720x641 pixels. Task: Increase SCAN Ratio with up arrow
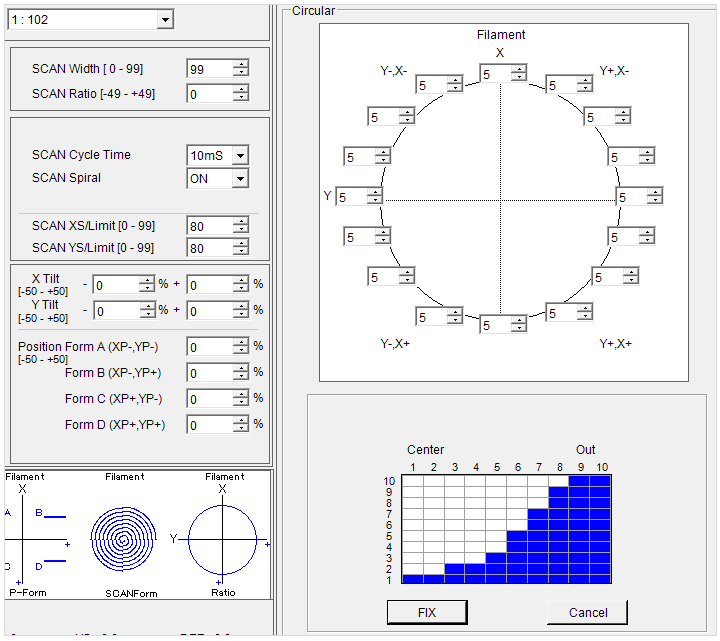(x=240, y=89)
